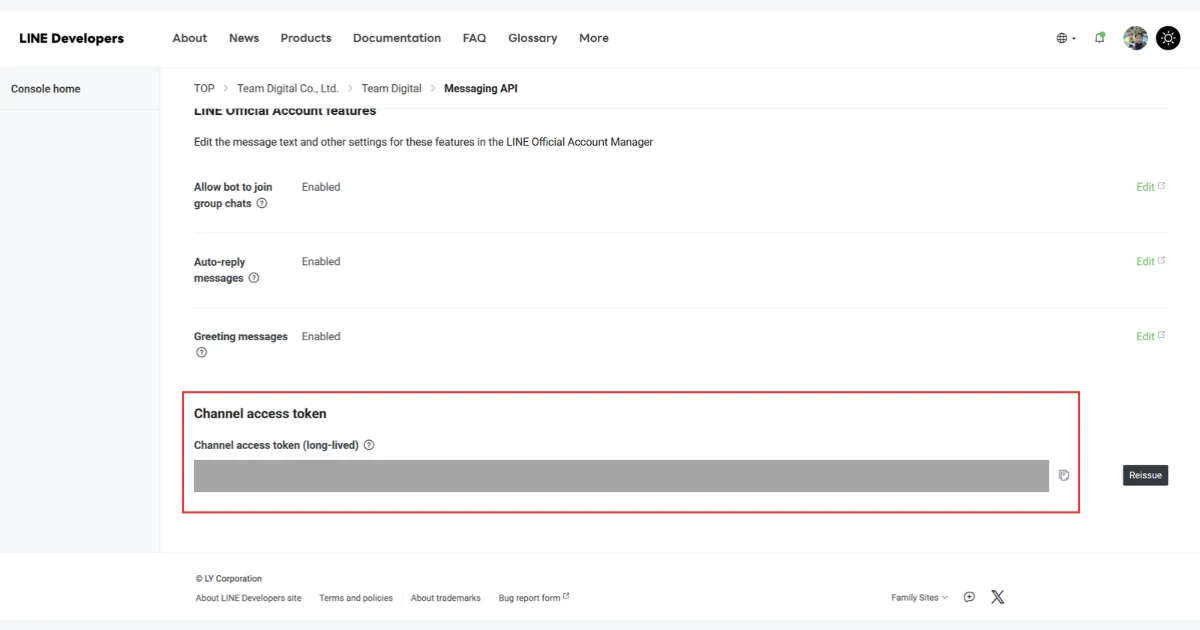1200x630 pixels.
Task: Open the language globe dropdown
Action: pyautogui.click(x=1066, y=38)
